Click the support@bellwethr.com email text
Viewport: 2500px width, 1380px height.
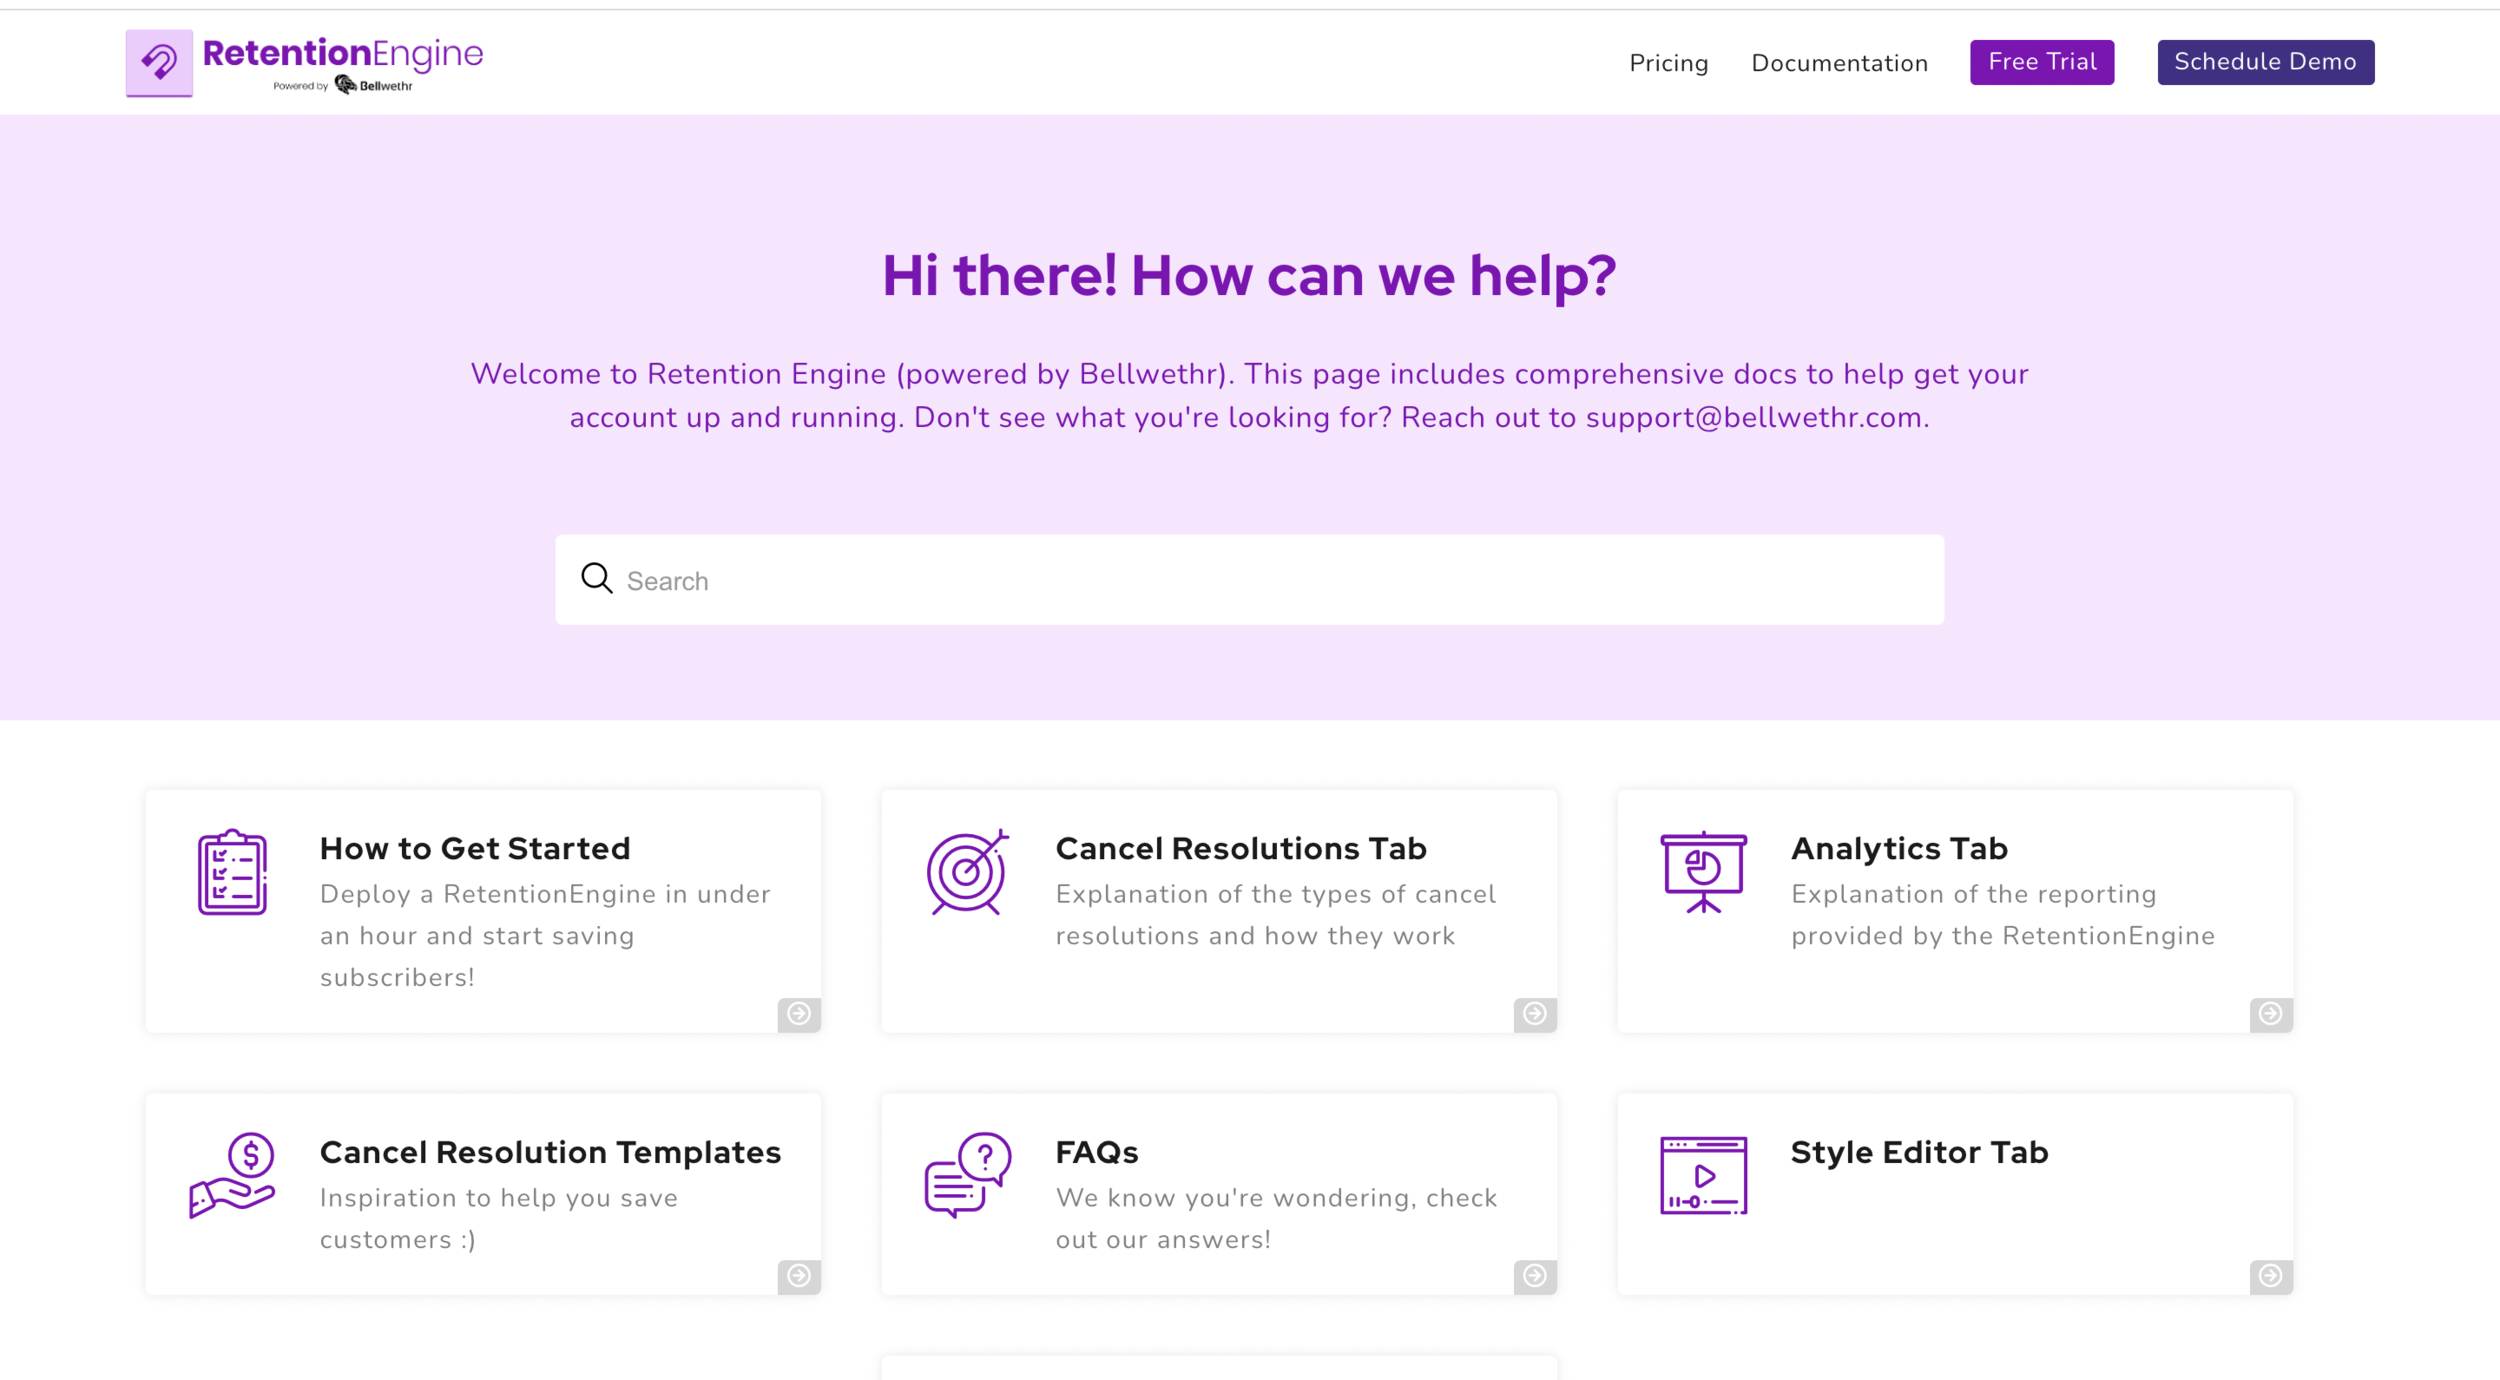pyautogui.click(x=1754, y=417)
